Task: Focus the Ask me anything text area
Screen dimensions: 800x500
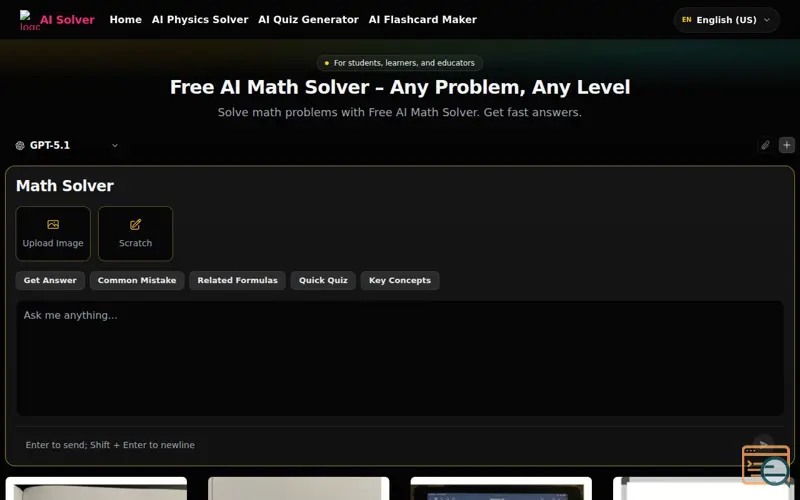Action: [400, 358]
